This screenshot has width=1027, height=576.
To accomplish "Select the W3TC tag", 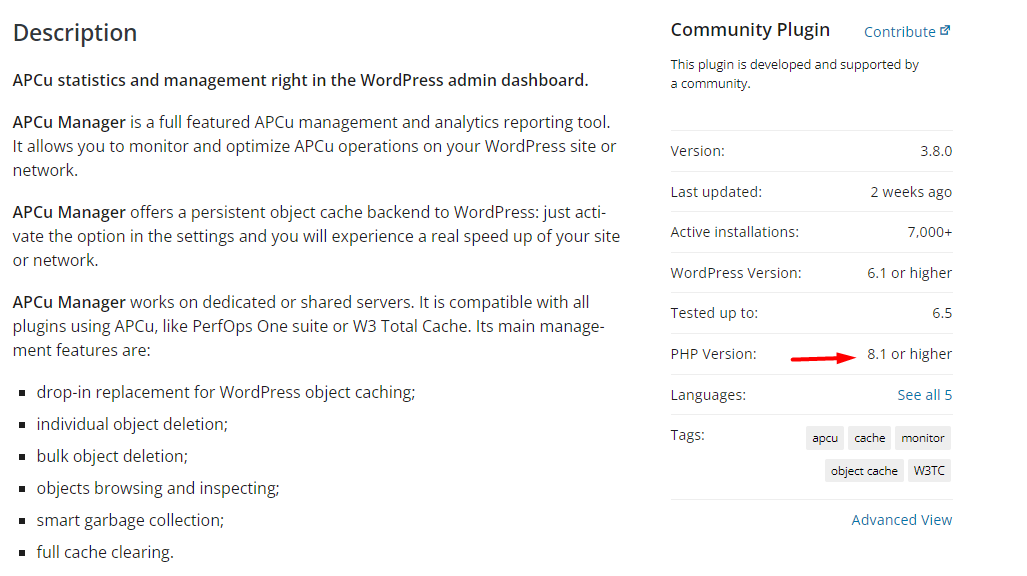I will (x=929, y=470).
